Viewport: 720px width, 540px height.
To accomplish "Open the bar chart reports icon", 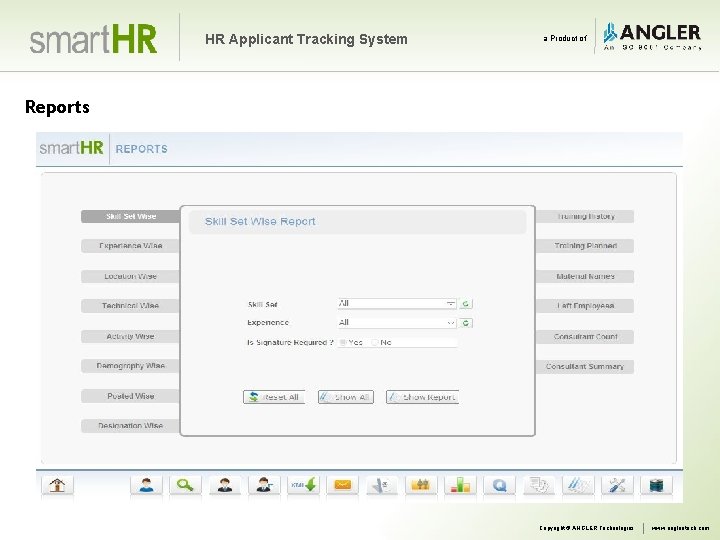I will click(x=460, y=485).
